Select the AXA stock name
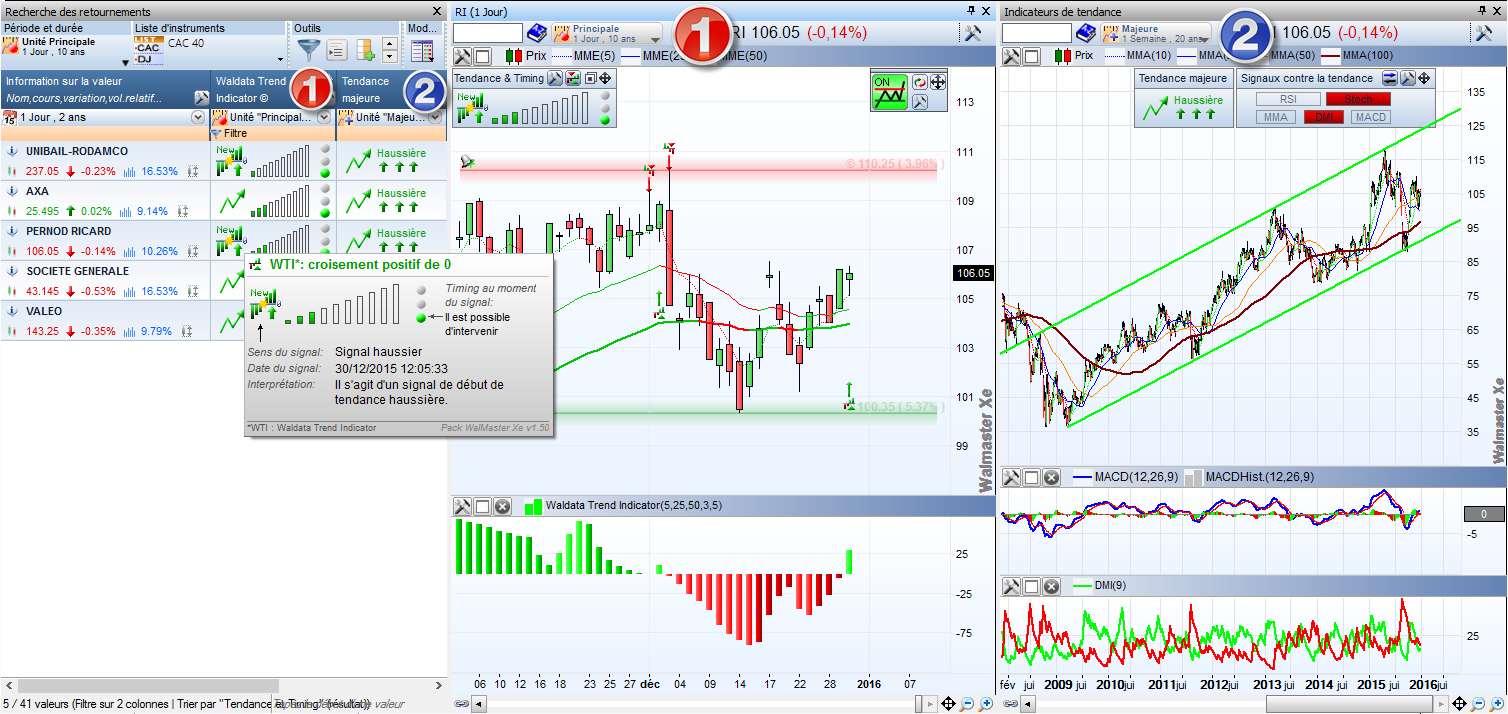 tap(37, 191)
